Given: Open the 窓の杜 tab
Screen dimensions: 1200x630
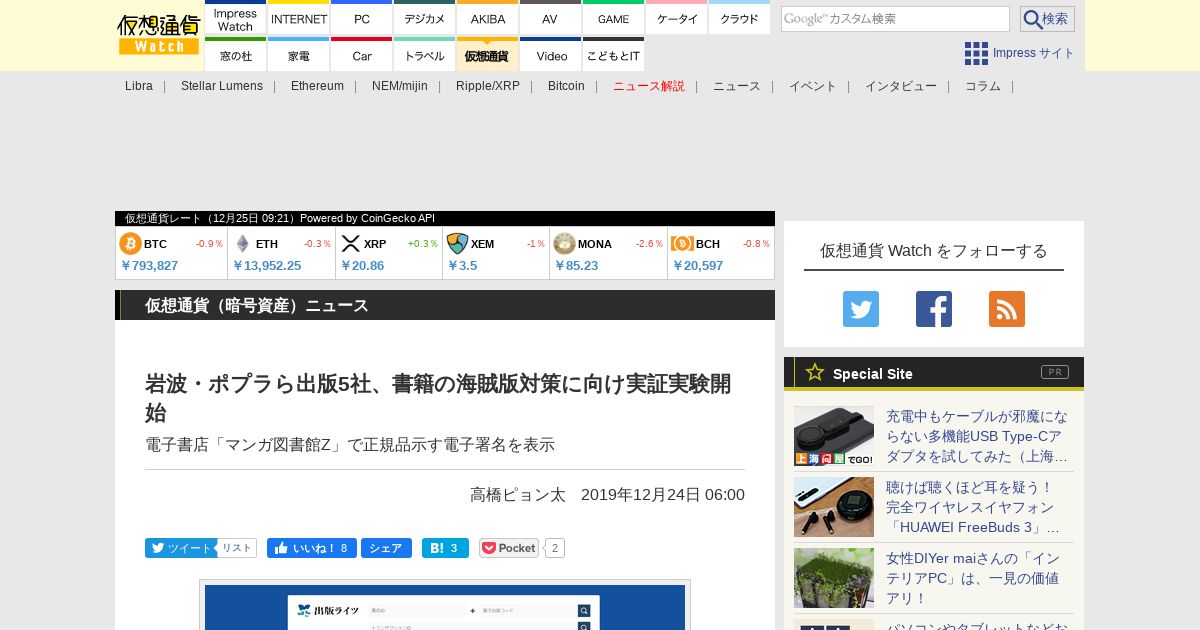Looking at the screenshot, I should click(235, 55).
